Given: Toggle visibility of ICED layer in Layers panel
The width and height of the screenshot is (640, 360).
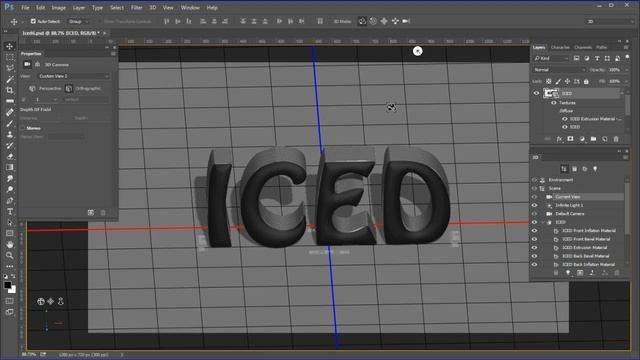Looking at the screenshot, I should click(536, 93).
